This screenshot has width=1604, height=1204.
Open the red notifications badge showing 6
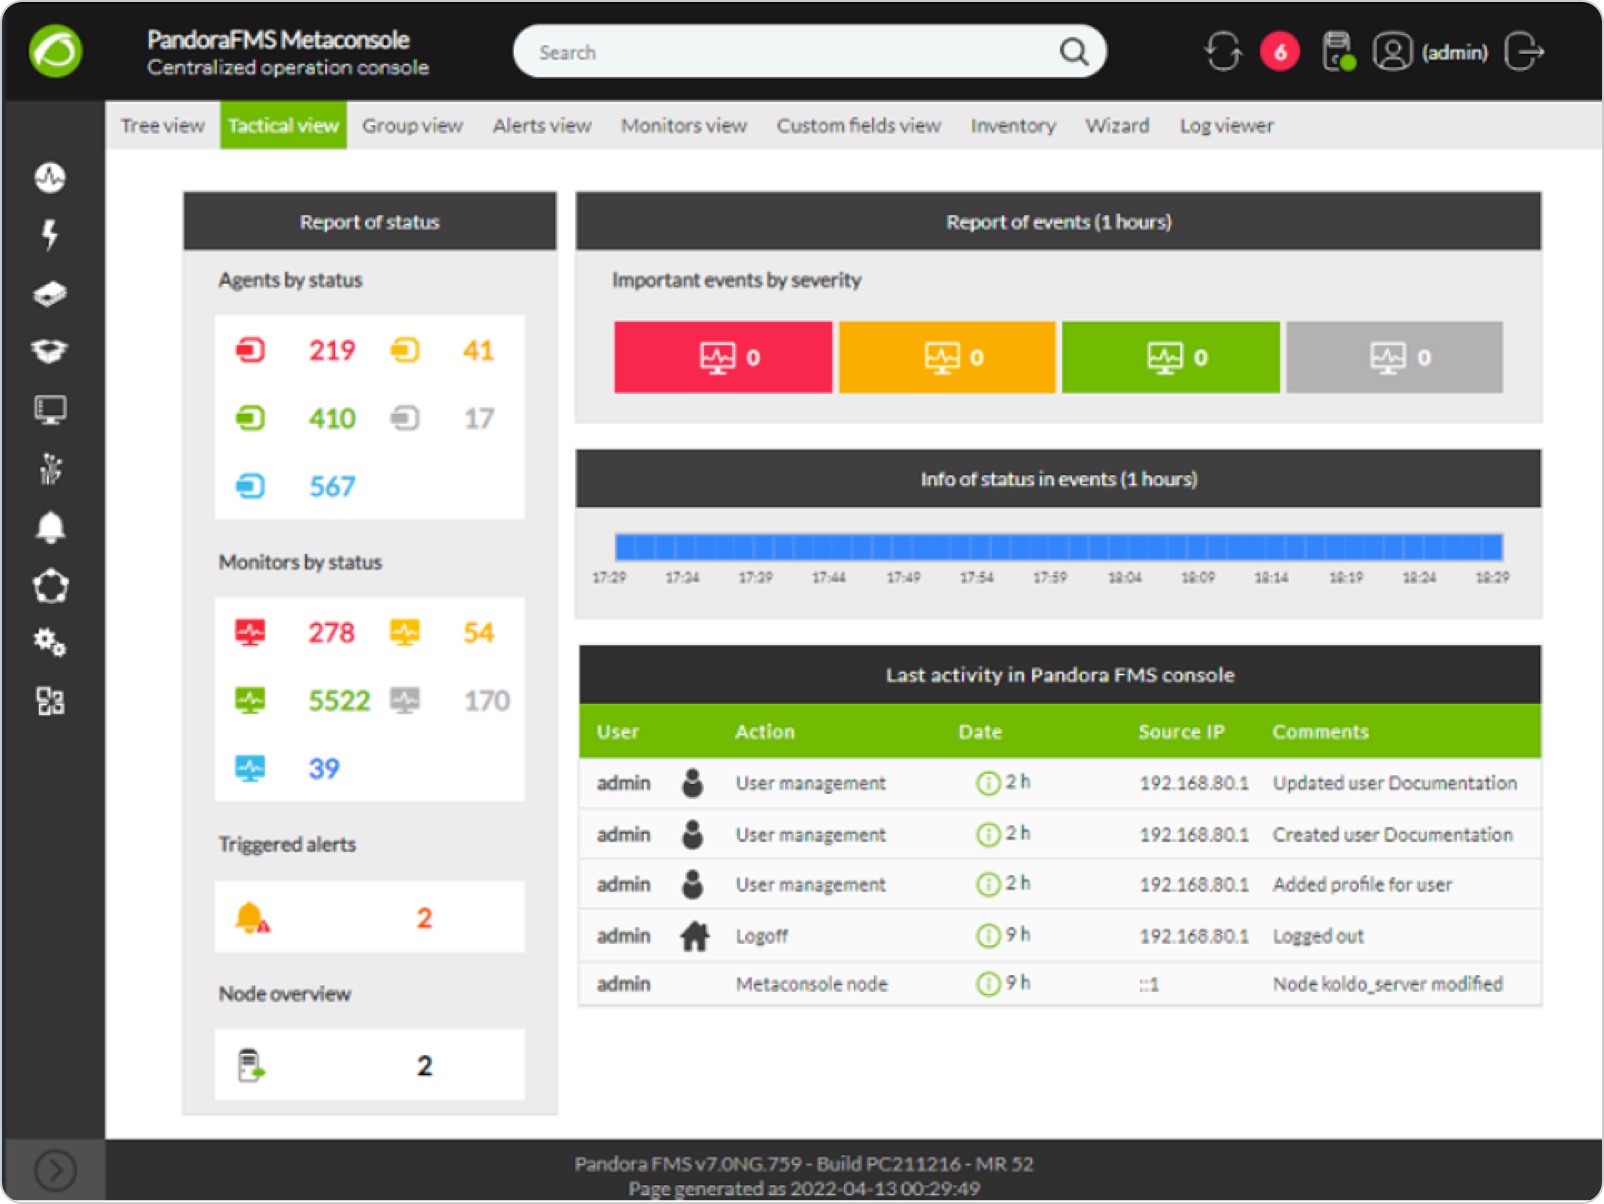tap(1279, 52)
